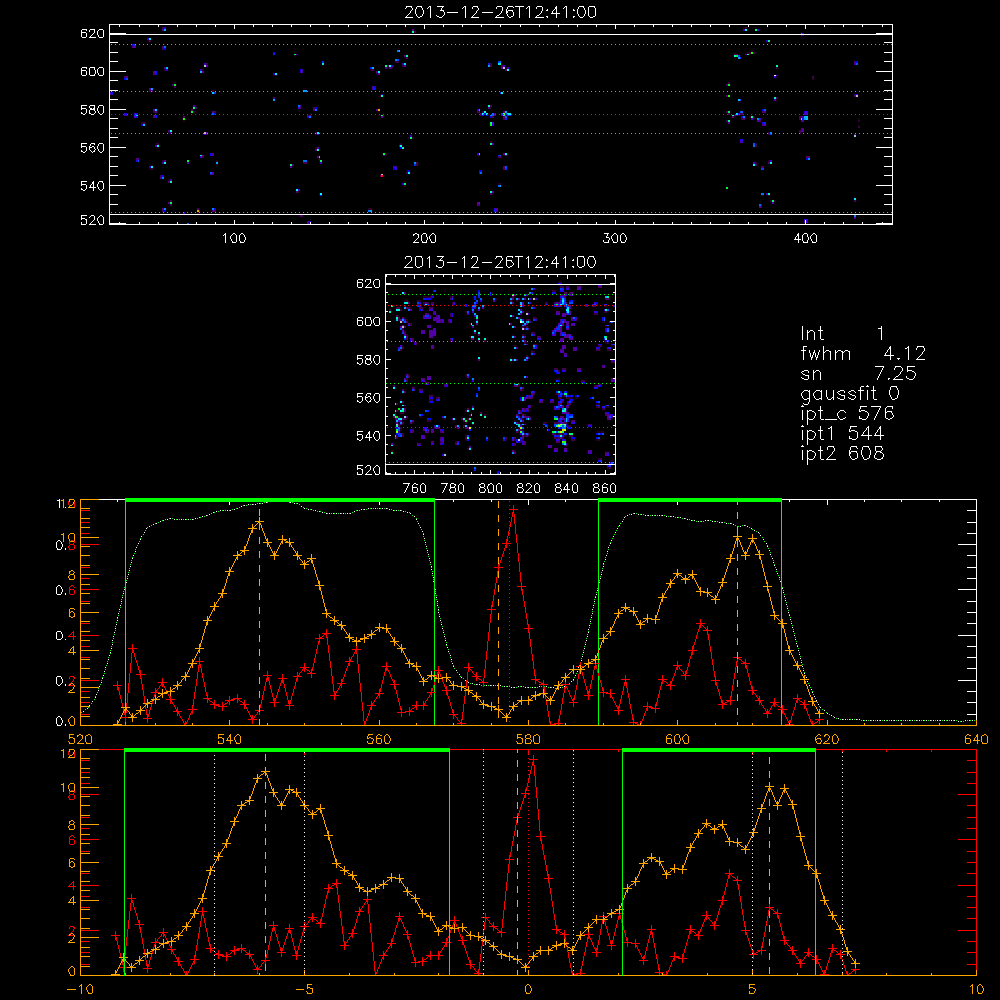1000x1000 pixels.
Task: Click the 'sn 7.25' value
Action: [x=858, y=373]
